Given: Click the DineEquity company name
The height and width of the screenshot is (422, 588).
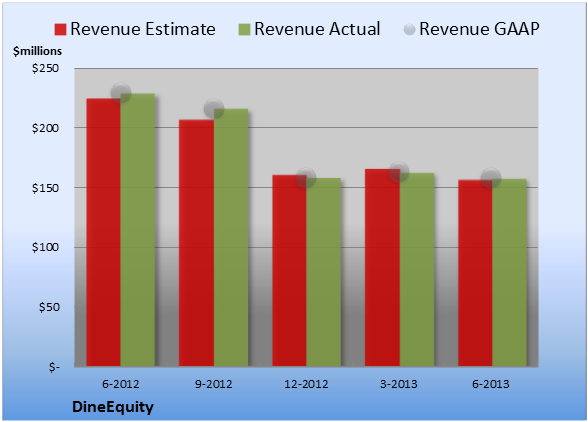Looking at the screenshot, I should pyautogui.click(x=113, y=407).
